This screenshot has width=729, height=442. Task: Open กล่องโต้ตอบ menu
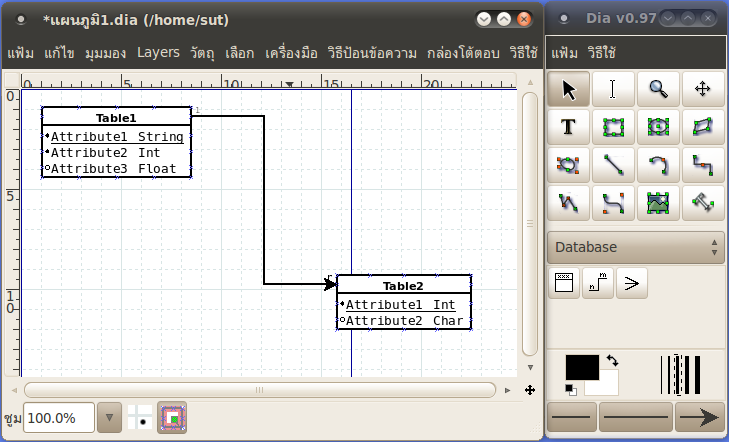point(463,53)
